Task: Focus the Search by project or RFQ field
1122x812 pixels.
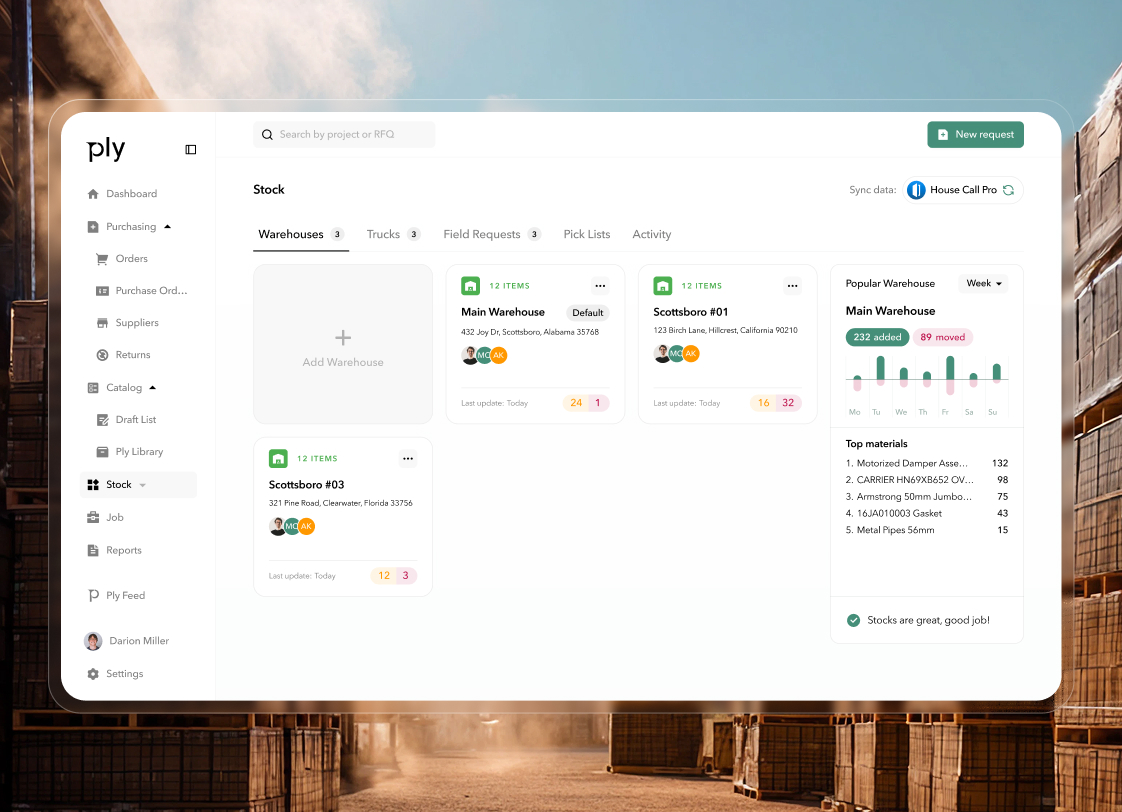Action: point(344,134)
